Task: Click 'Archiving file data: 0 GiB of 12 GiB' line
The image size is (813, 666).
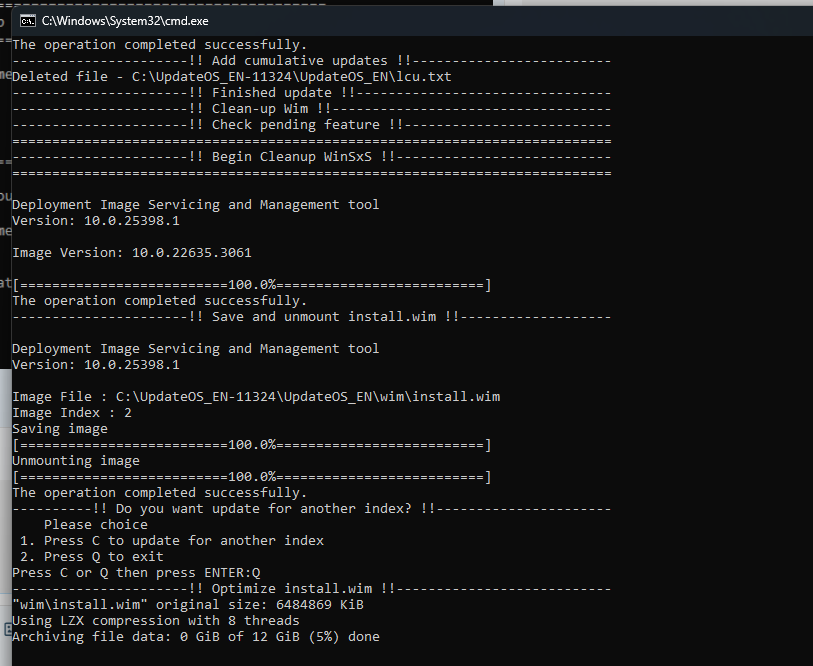Action: tap(196, 637)
